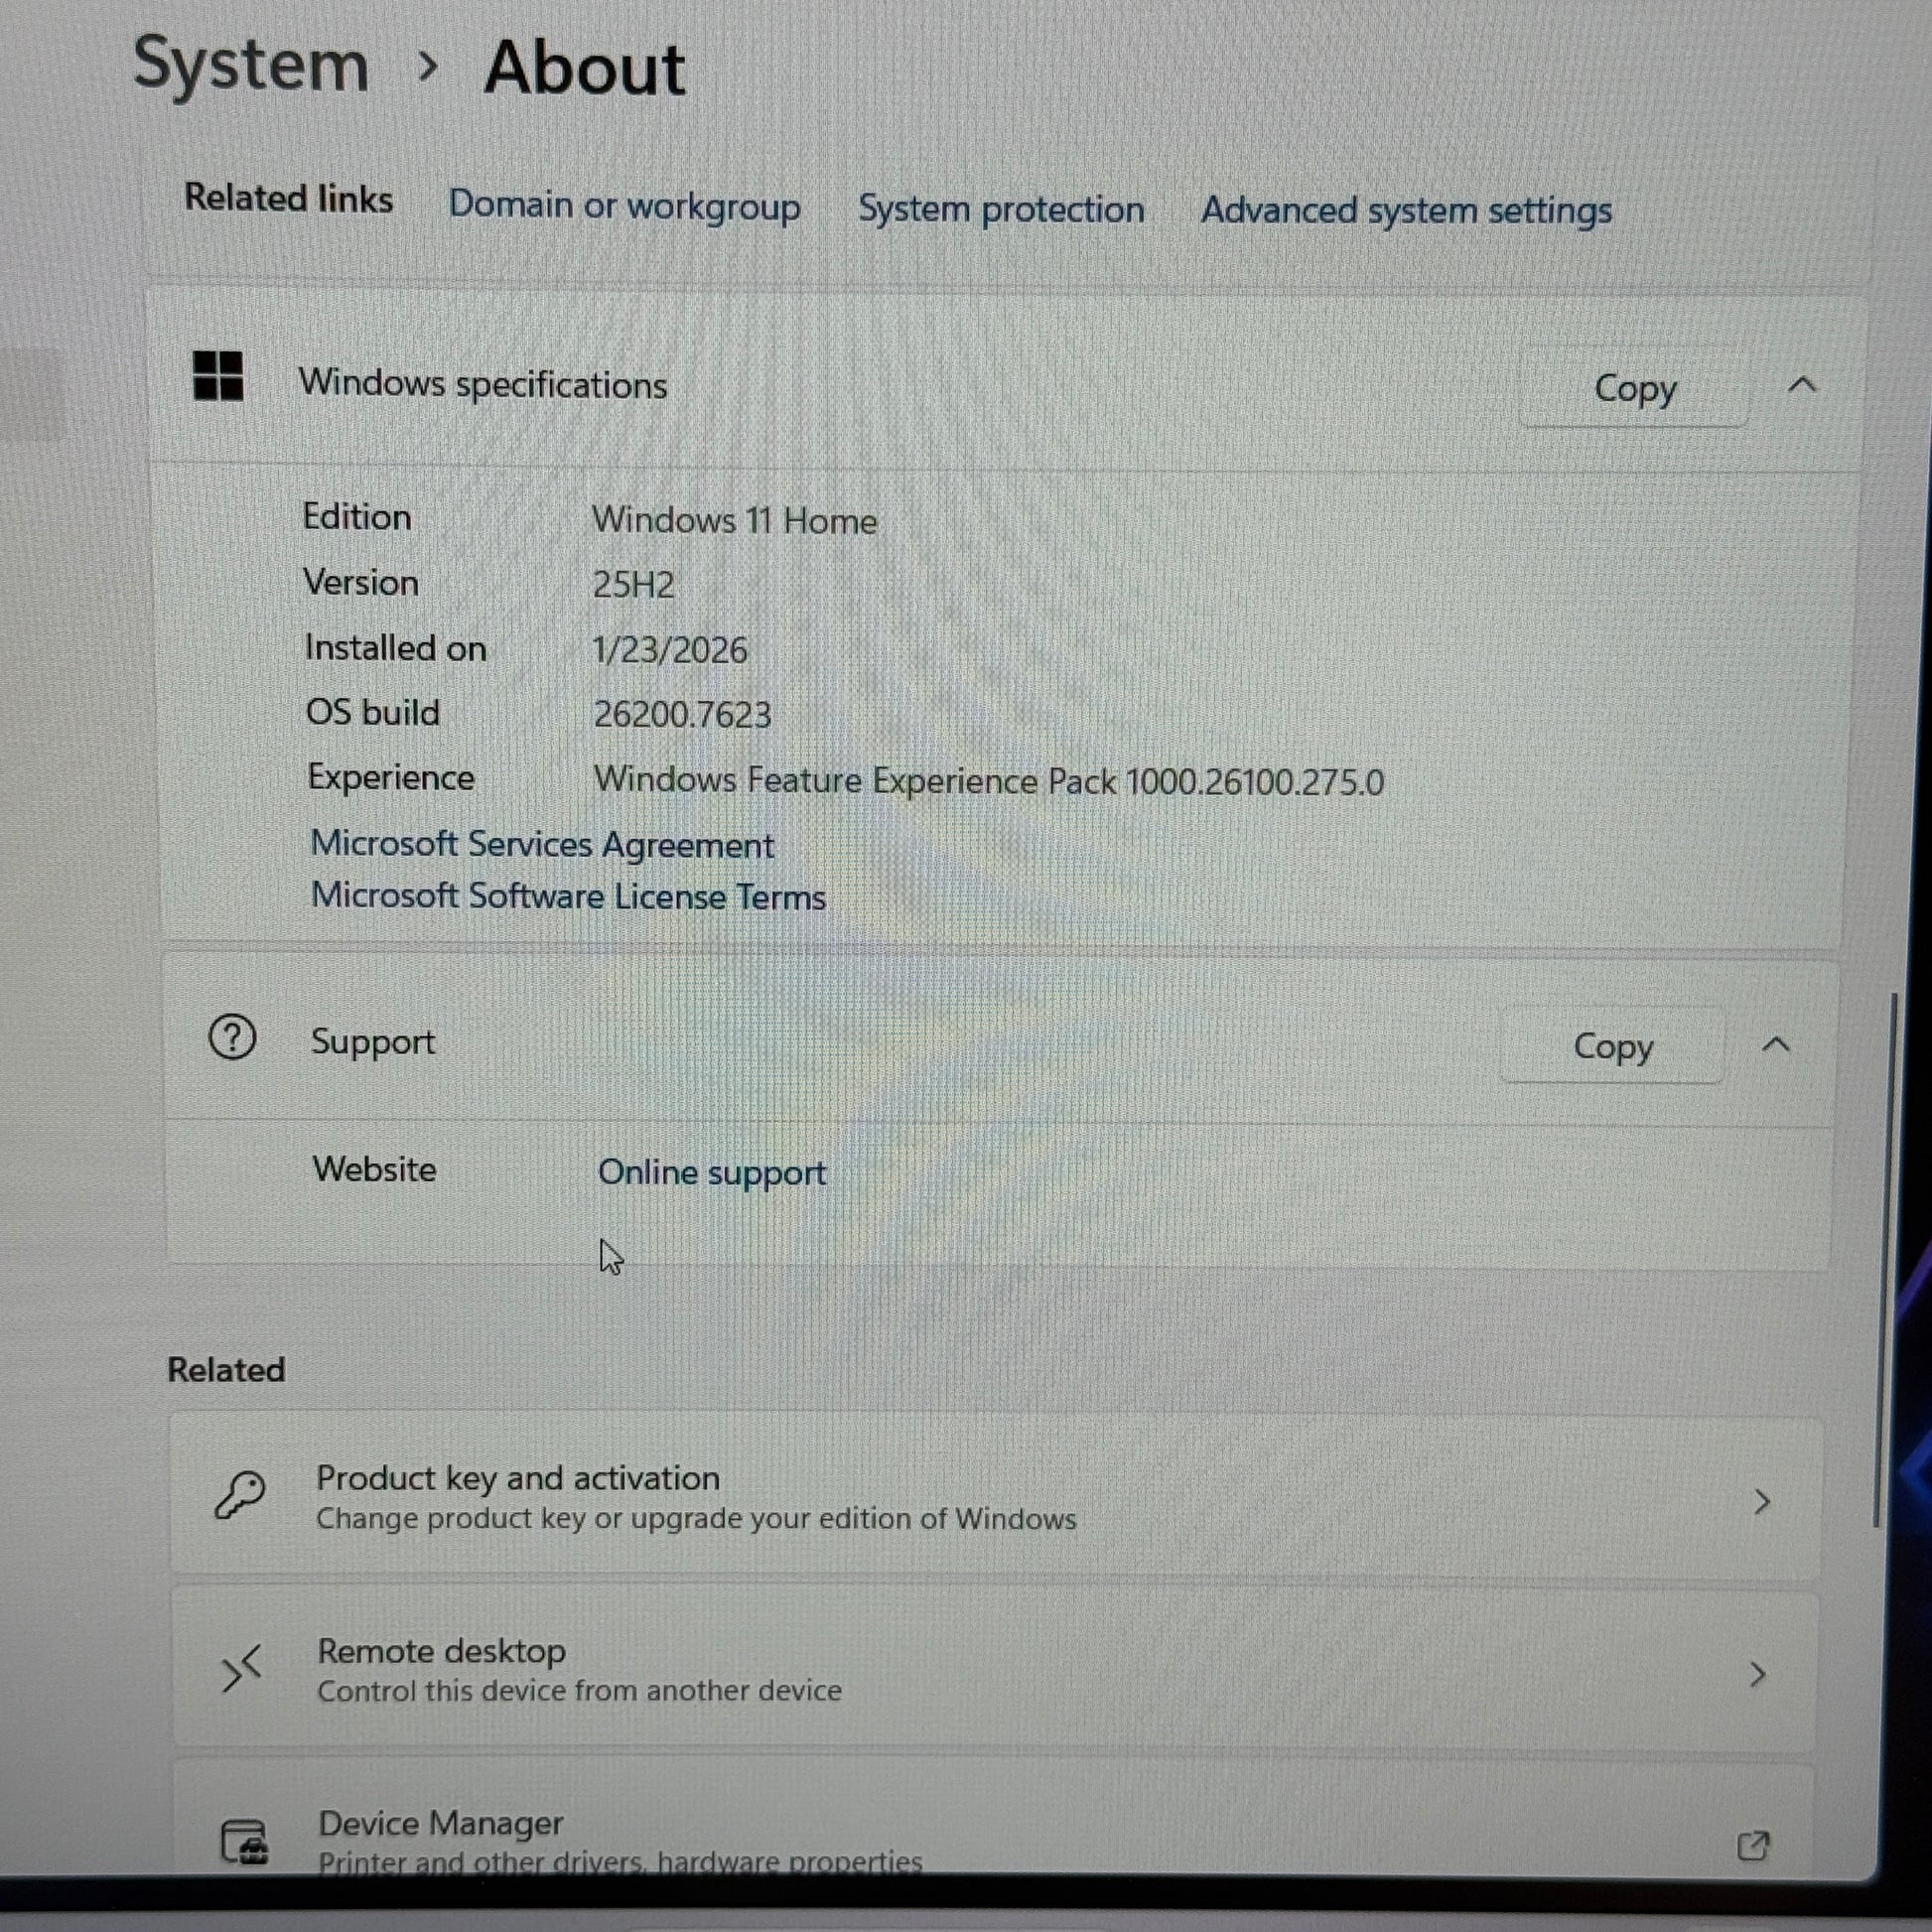The height and width of the screenshot is (1932, 1932).
Task: Click the Windows logo icon beside Windows specifications
Action: tap(218, 376)
